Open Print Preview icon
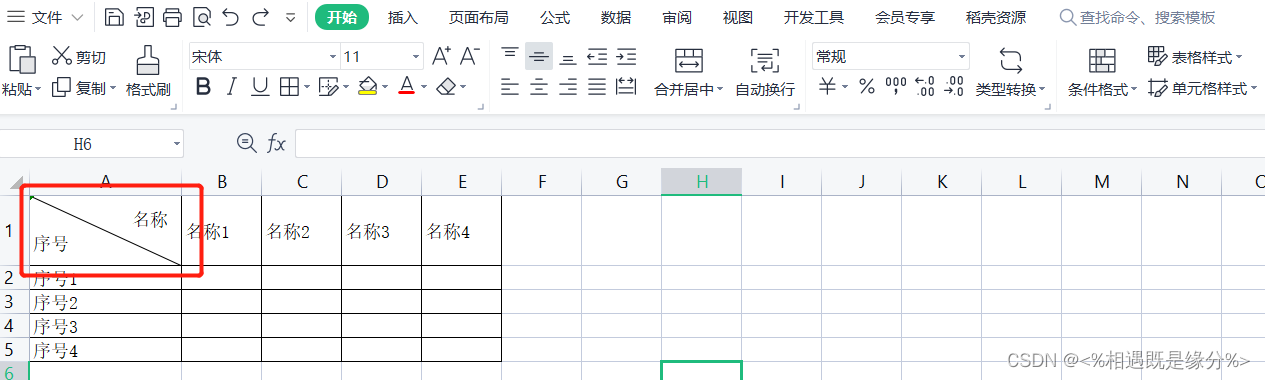The width and height of the screenshot is (1265, 380). [202, 17]
